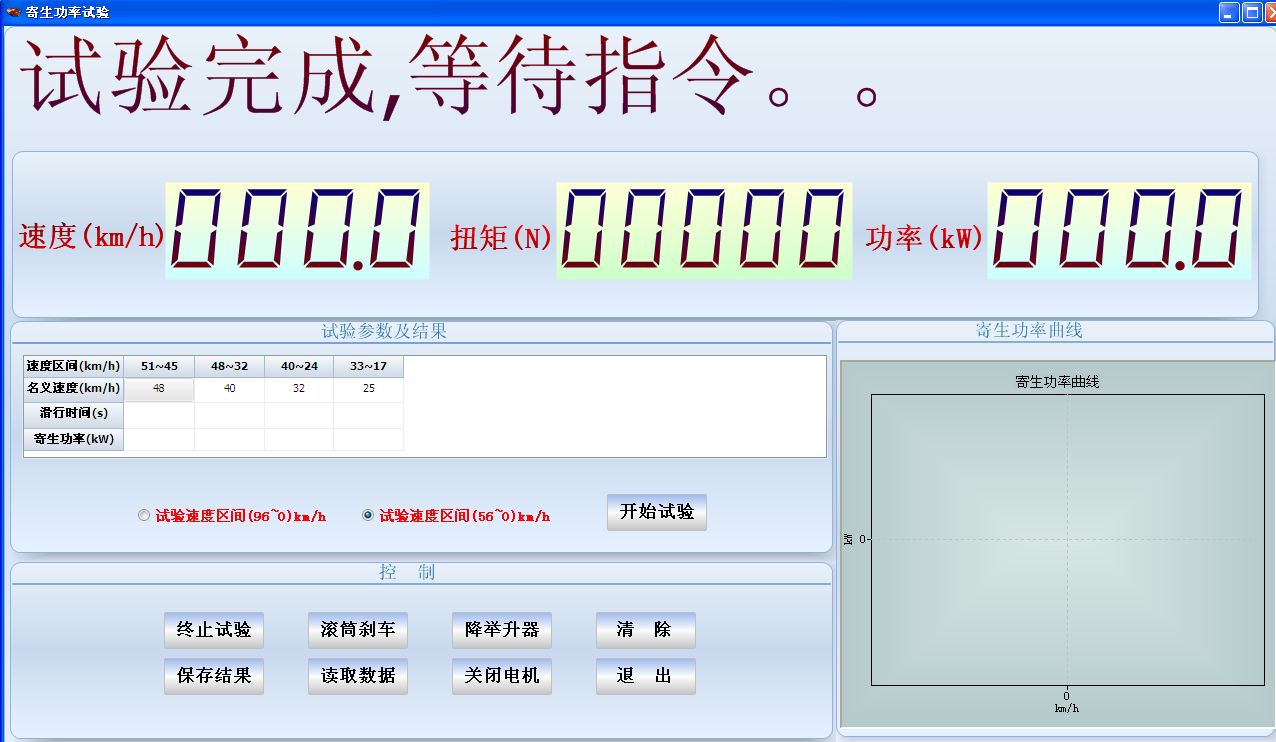Click the nominal speed cell showing 48
The image size is (1276, 742).
[159, 389]
